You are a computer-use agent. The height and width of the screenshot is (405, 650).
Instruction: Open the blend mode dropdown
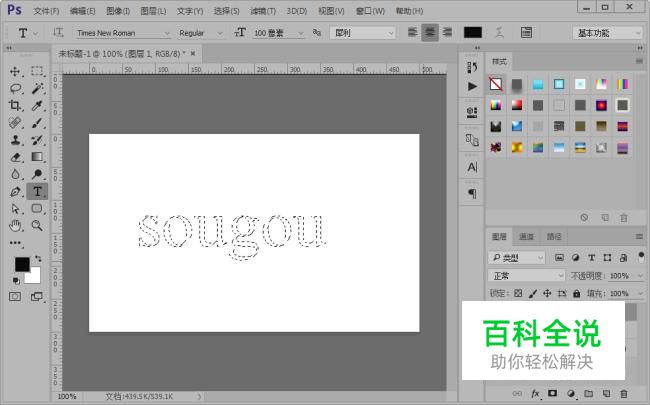(526, 276)
